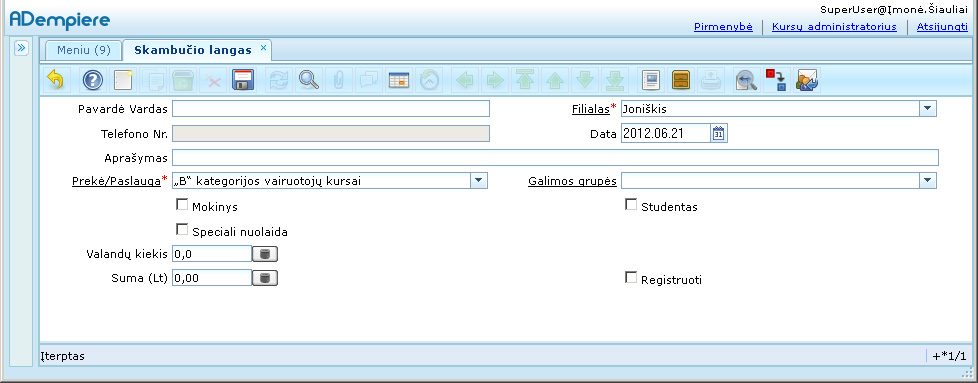
Task: Switch to the Meniu (9) tab
Action: pyautogui.click(x=84, y=50)
